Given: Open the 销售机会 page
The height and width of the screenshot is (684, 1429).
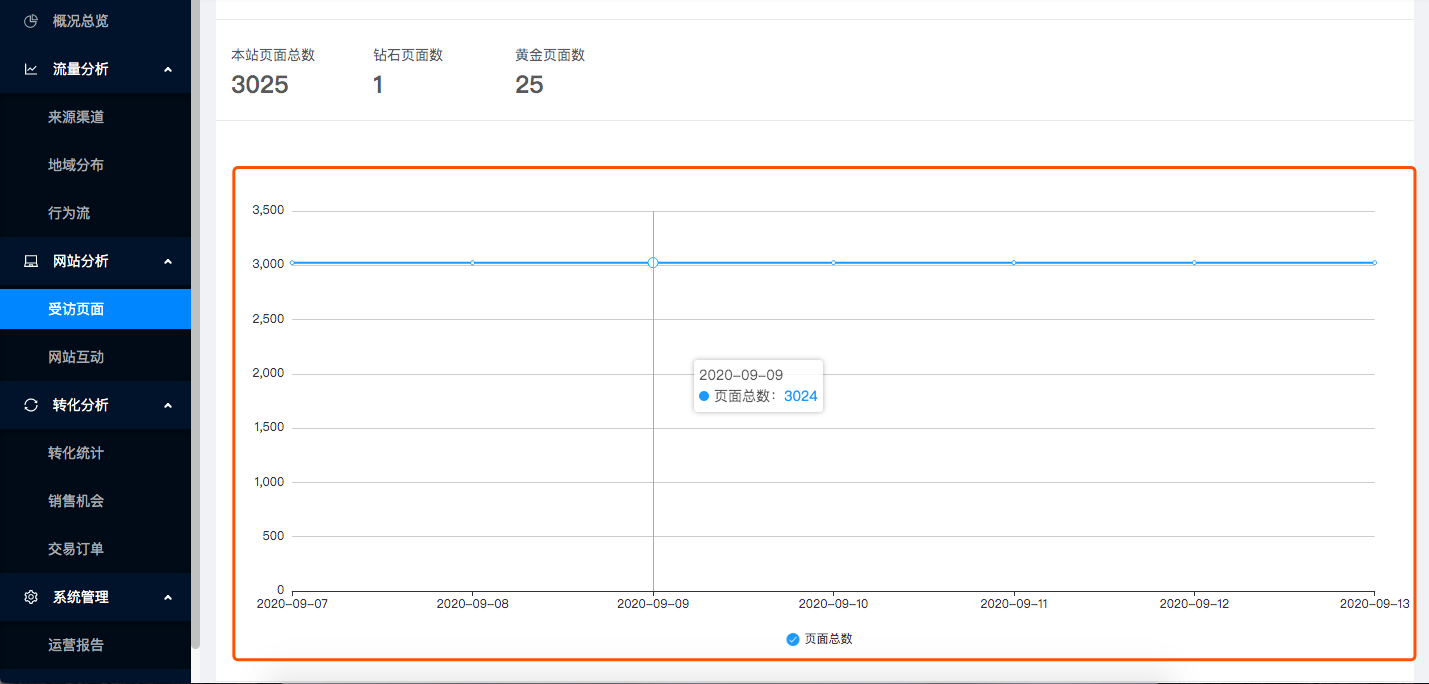Looking at the screenshot, I should tap(76, 501).
